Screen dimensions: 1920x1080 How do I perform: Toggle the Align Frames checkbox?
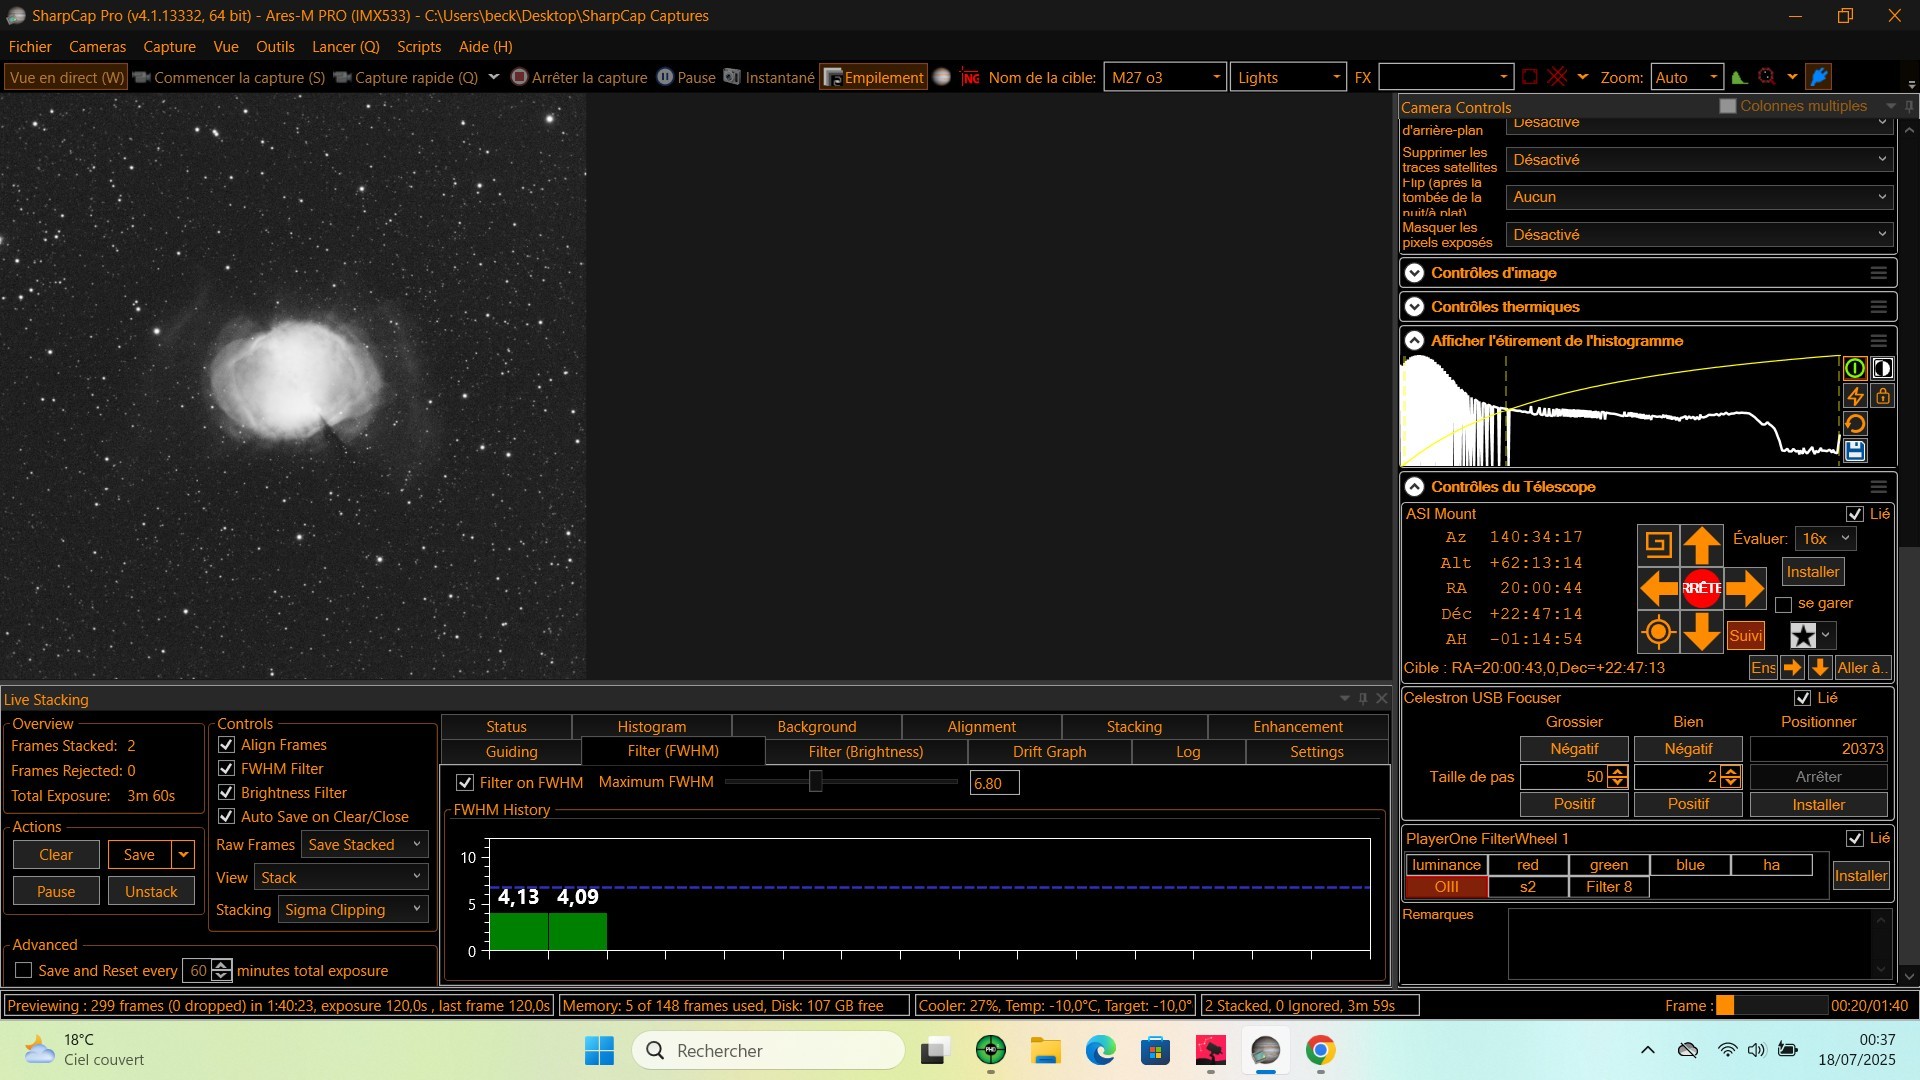(226, 745)
